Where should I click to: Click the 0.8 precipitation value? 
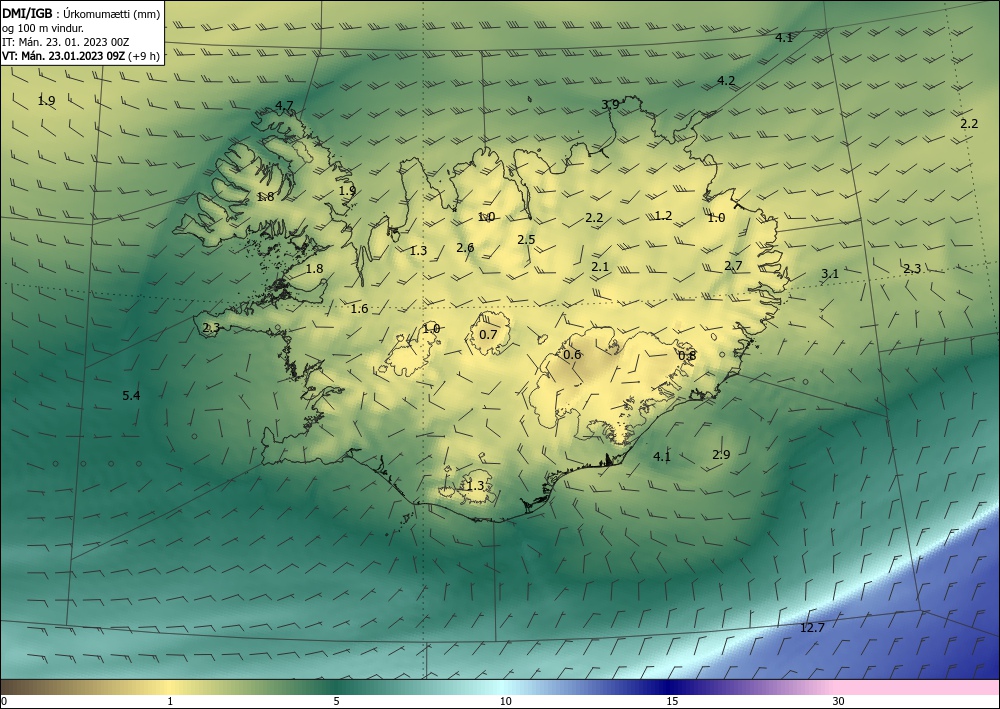point(687,355)
